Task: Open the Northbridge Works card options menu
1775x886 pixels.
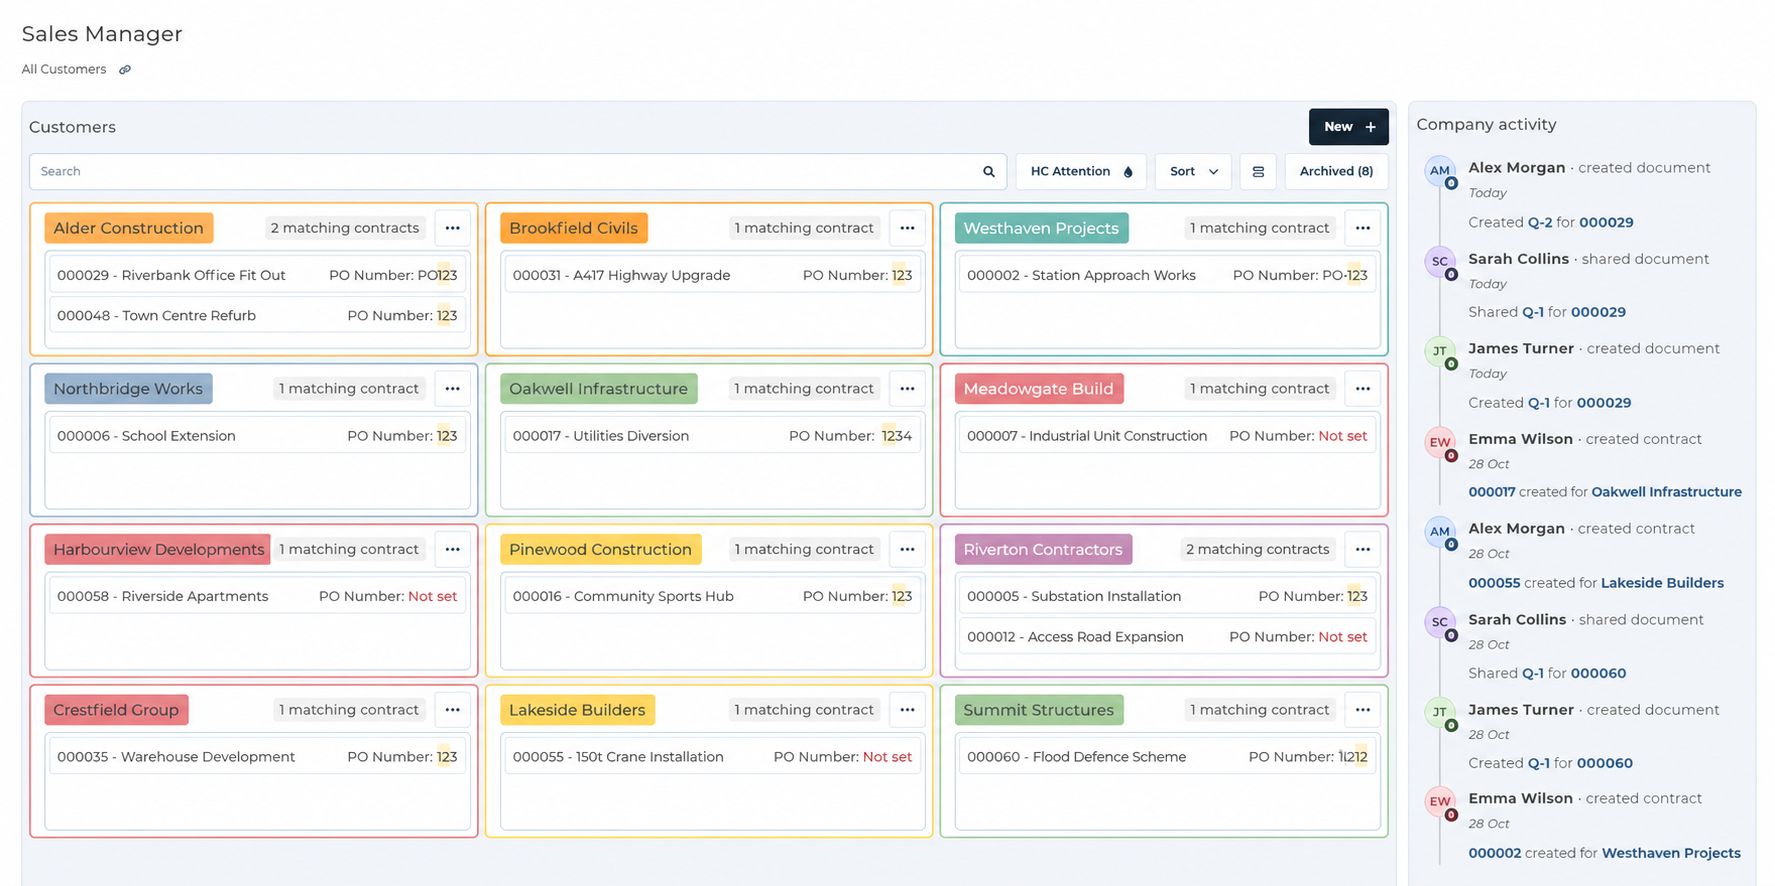Action: pos(452,389)
